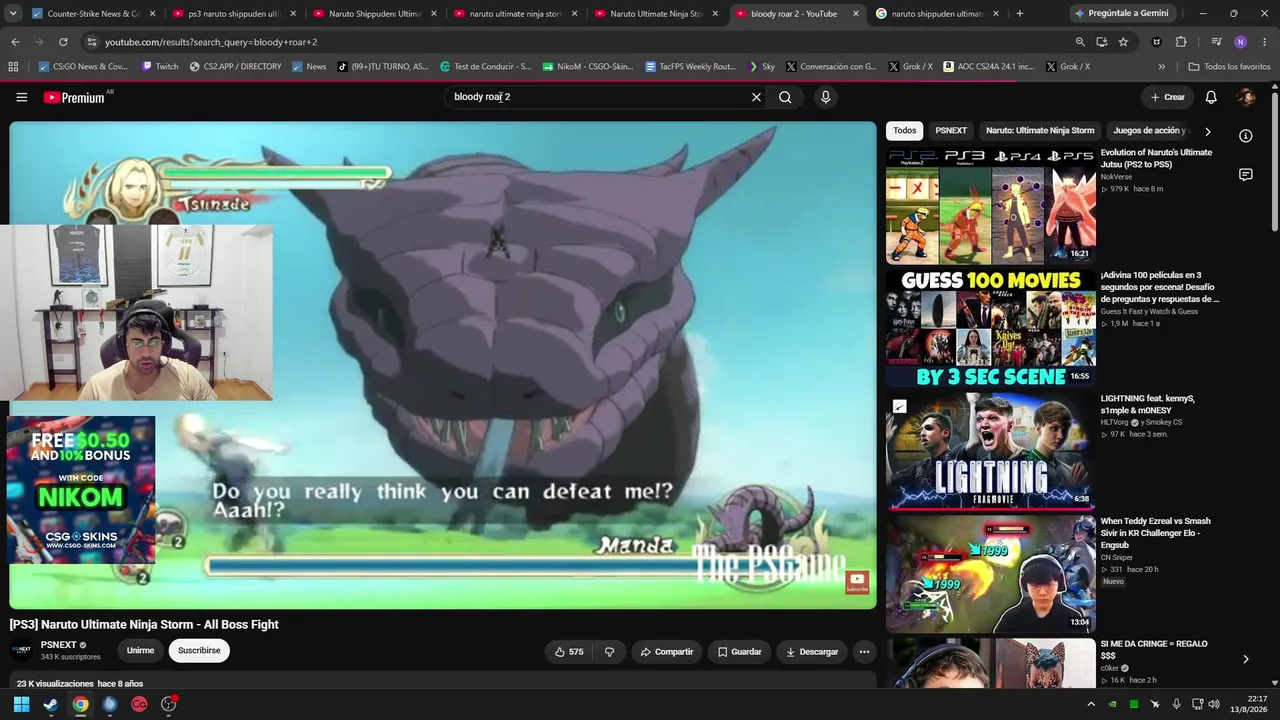The width and height of the screenshot is (1280, 720).
Task: Open the Sky bookmark
Action: tap(760, 67)
